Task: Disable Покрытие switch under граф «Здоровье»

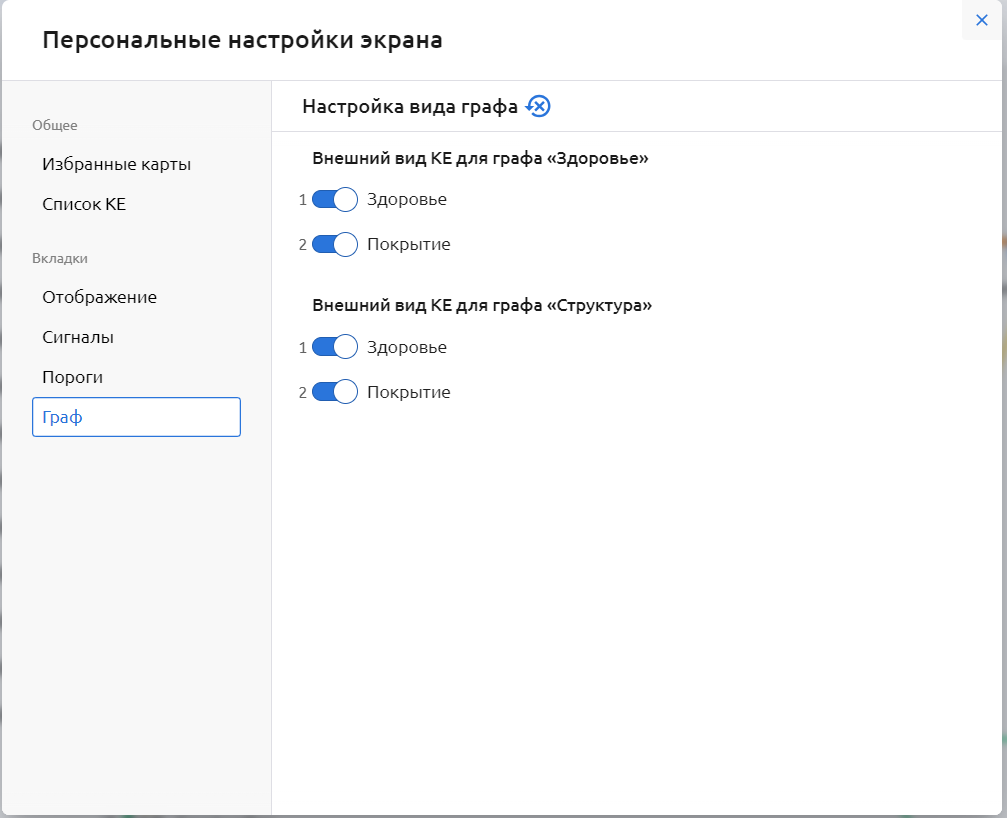Action: 334,244
